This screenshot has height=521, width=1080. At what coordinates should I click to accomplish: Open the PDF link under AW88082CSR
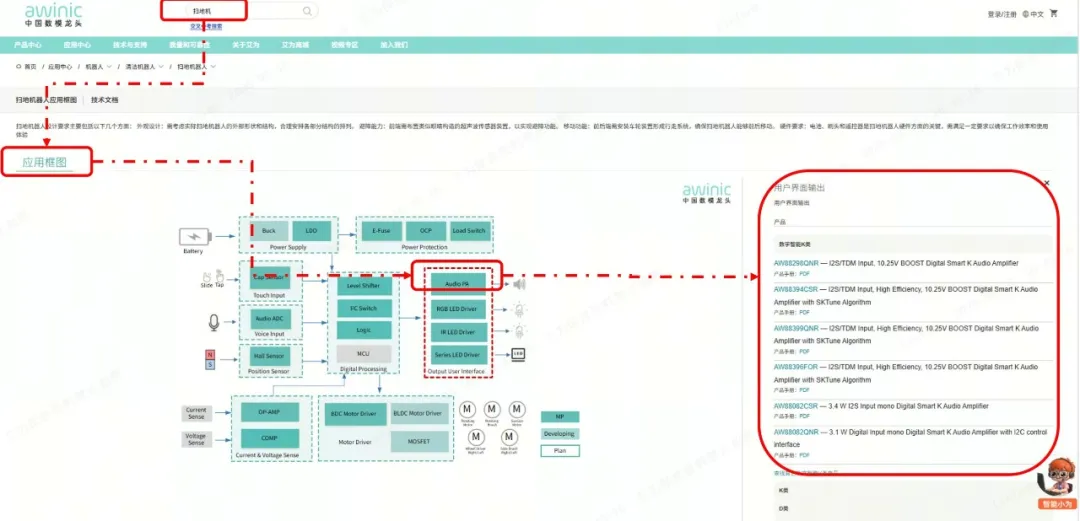click(804, 416)
